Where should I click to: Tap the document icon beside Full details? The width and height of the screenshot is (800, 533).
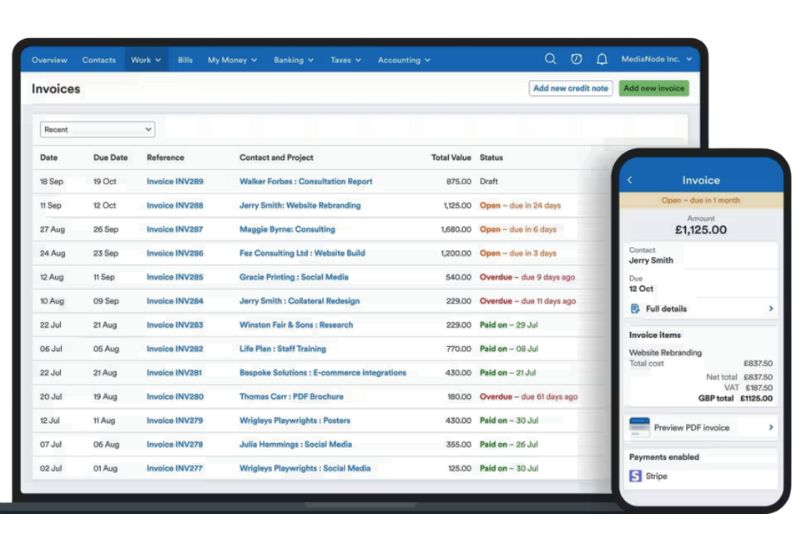click(x=636, y=309)
